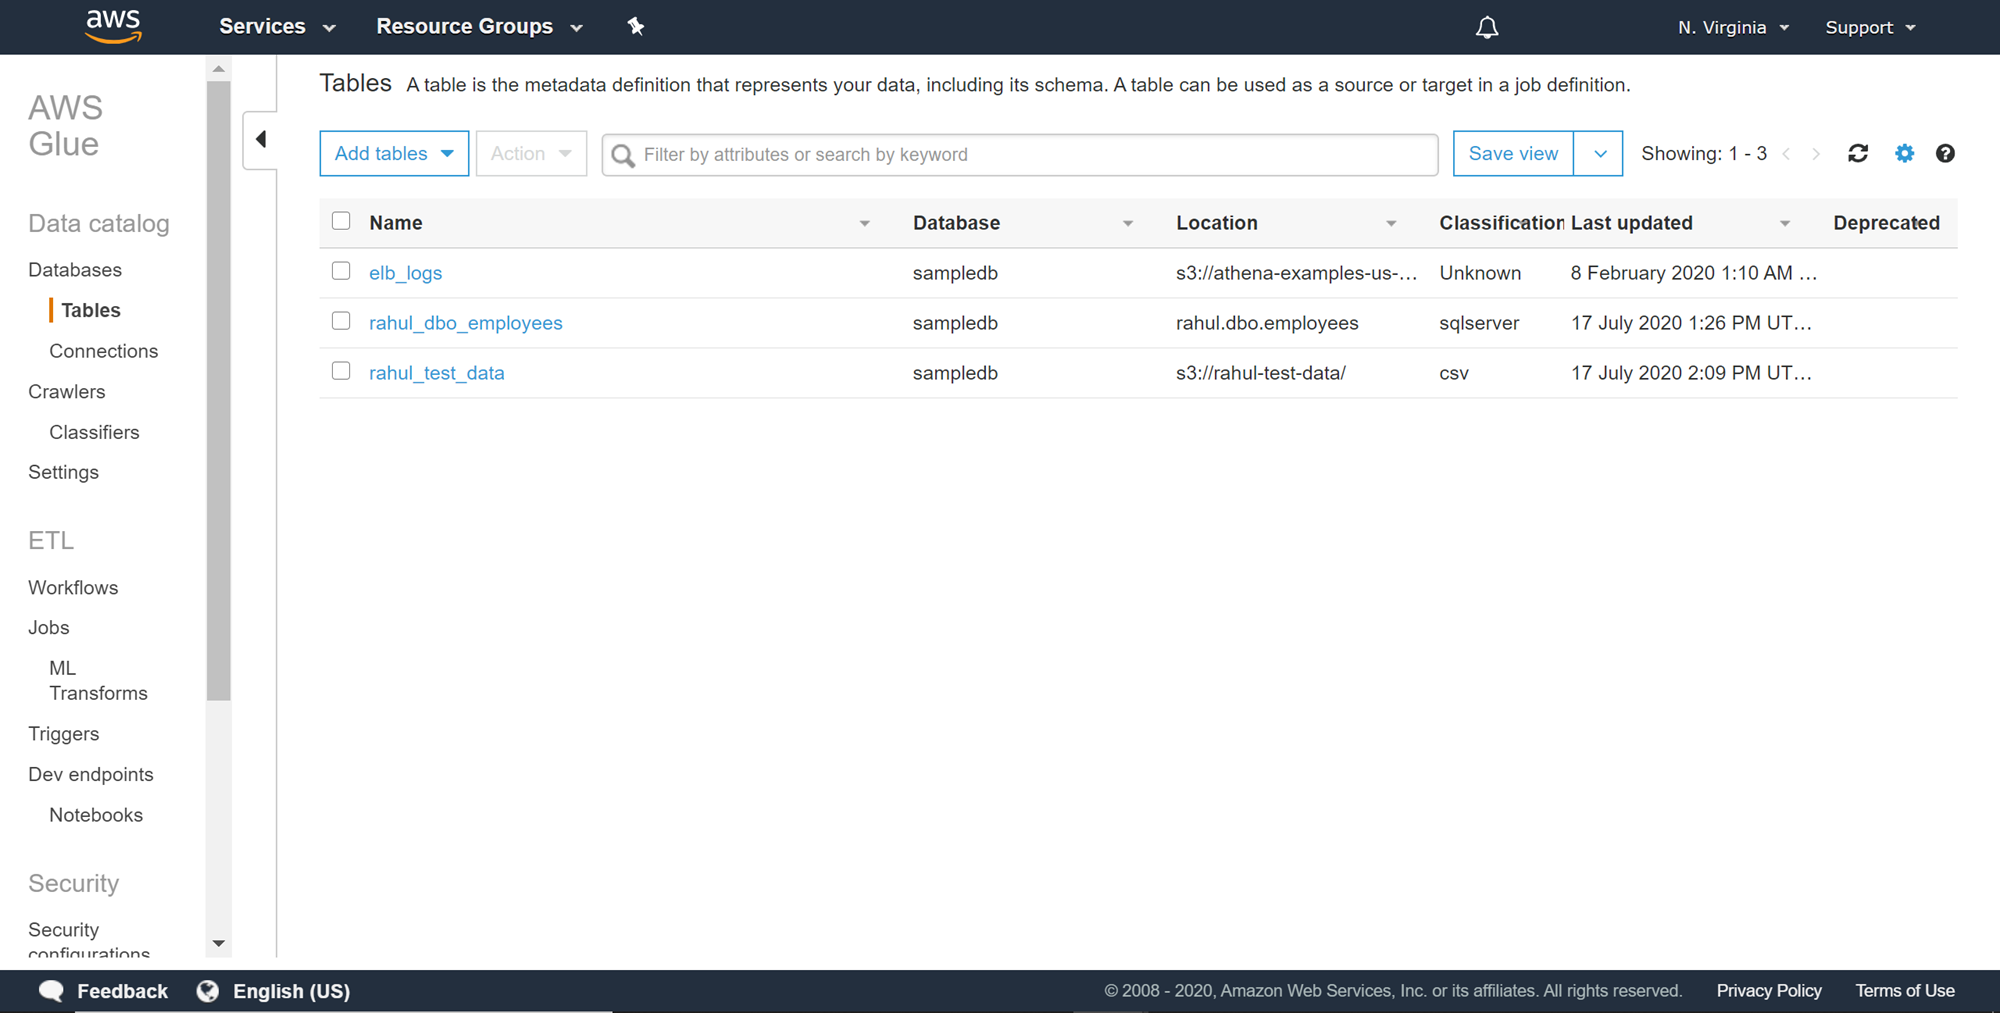Click the csv classification cell
Screen dimensions: 2000x1013
click(1454, 373)
